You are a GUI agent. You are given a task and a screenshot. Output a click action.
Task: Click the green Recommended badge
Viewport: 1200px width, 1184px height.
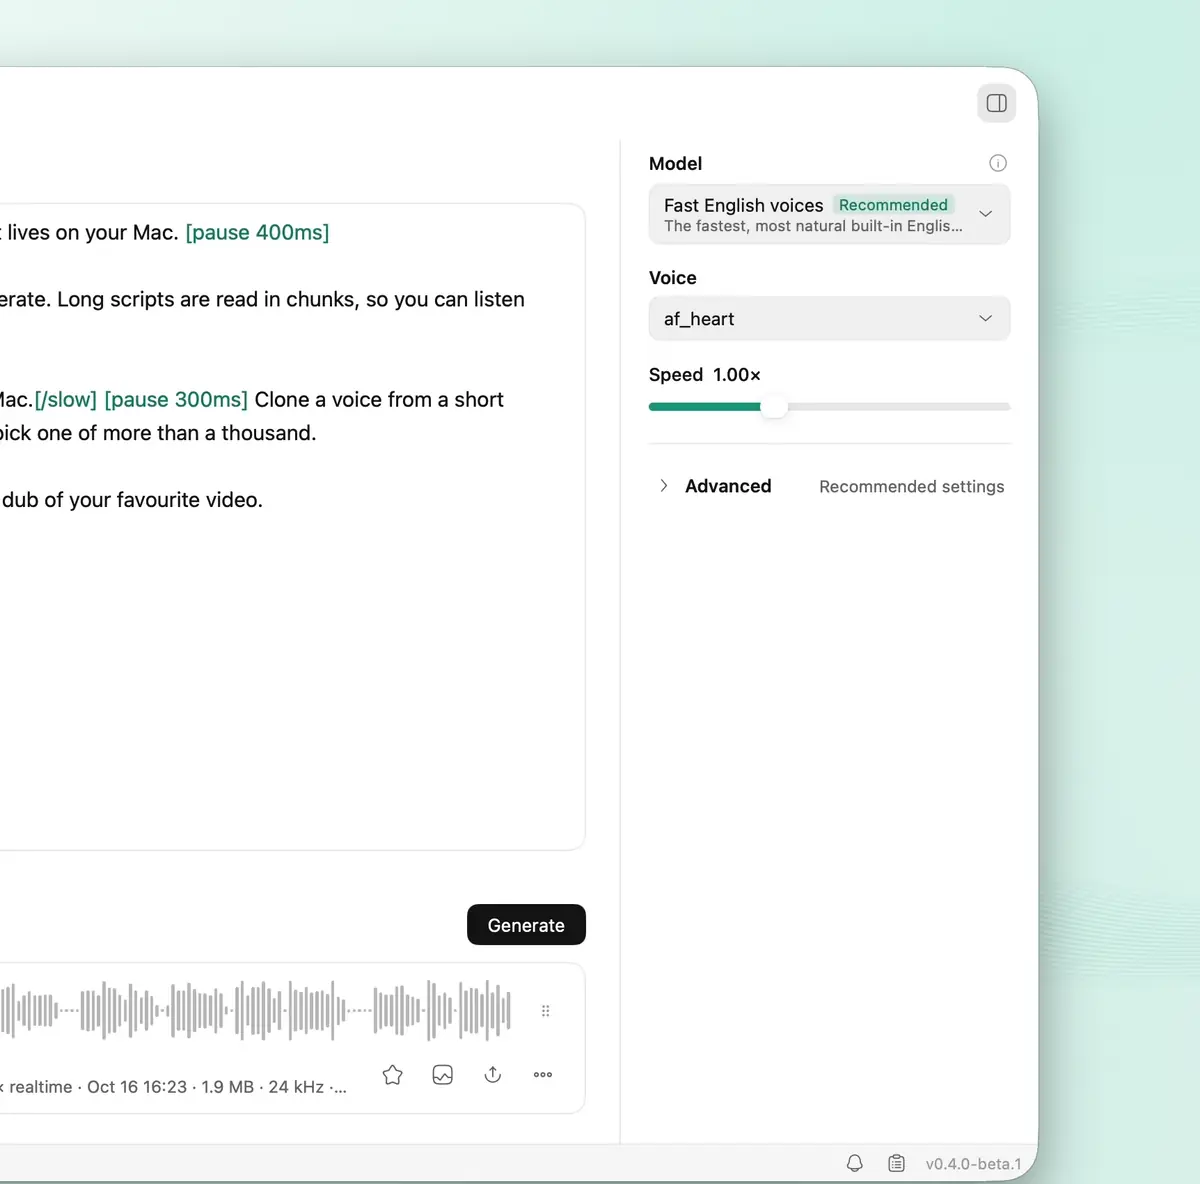pos(893,205)
